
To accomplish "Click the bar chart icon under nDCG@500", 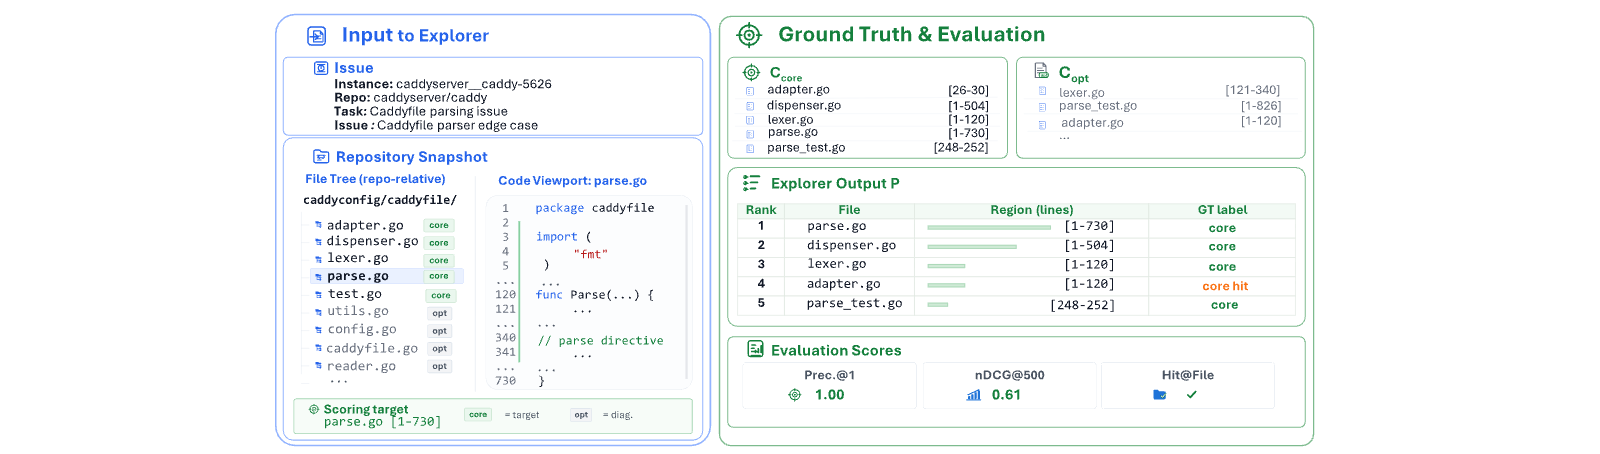I will click(973, 395).
